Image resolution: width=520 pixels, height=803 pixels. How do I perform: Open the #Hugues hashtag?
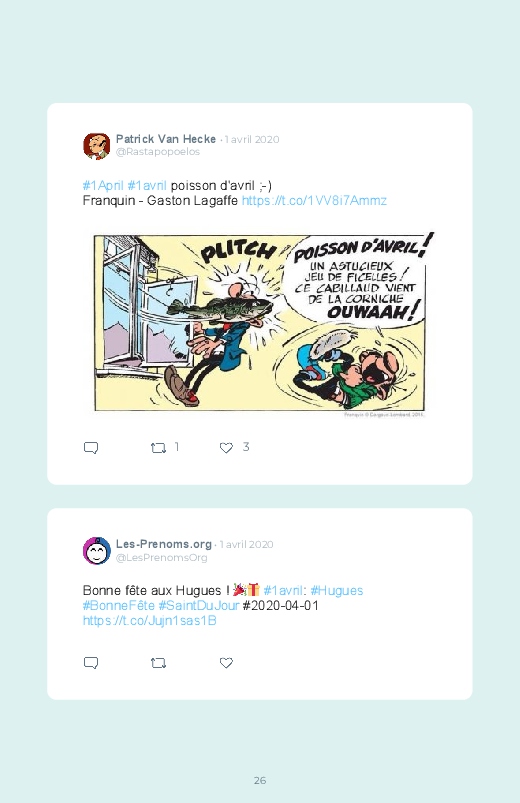click(337, 590)
